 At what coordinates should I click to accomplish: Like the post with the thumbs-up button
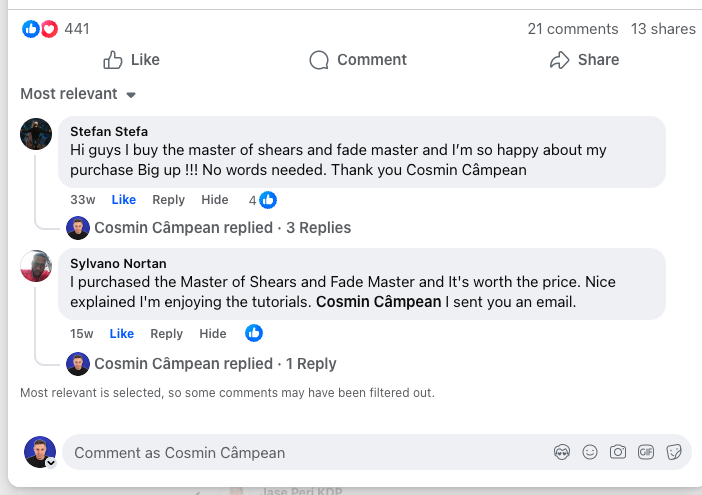coord(131,60)
